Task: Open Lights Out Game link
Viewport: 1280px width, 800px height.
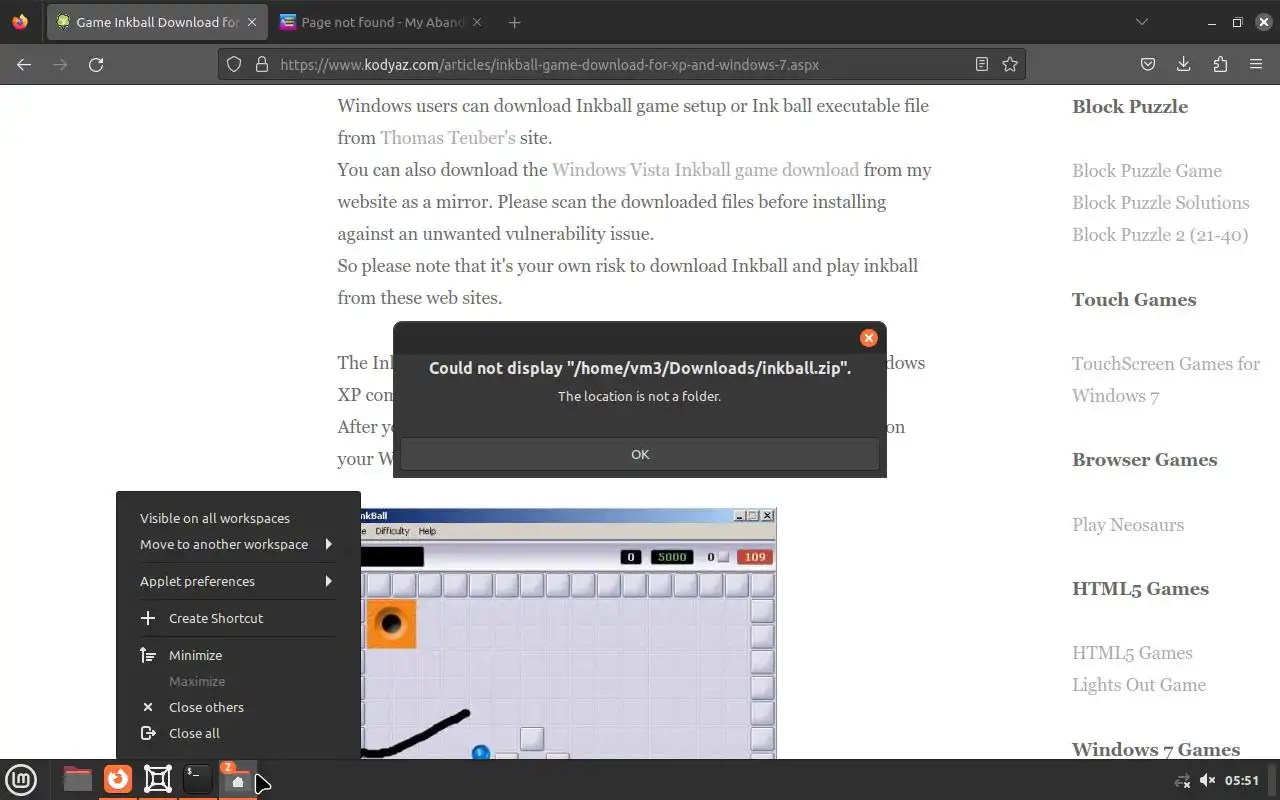Action: coord(1139,685)
